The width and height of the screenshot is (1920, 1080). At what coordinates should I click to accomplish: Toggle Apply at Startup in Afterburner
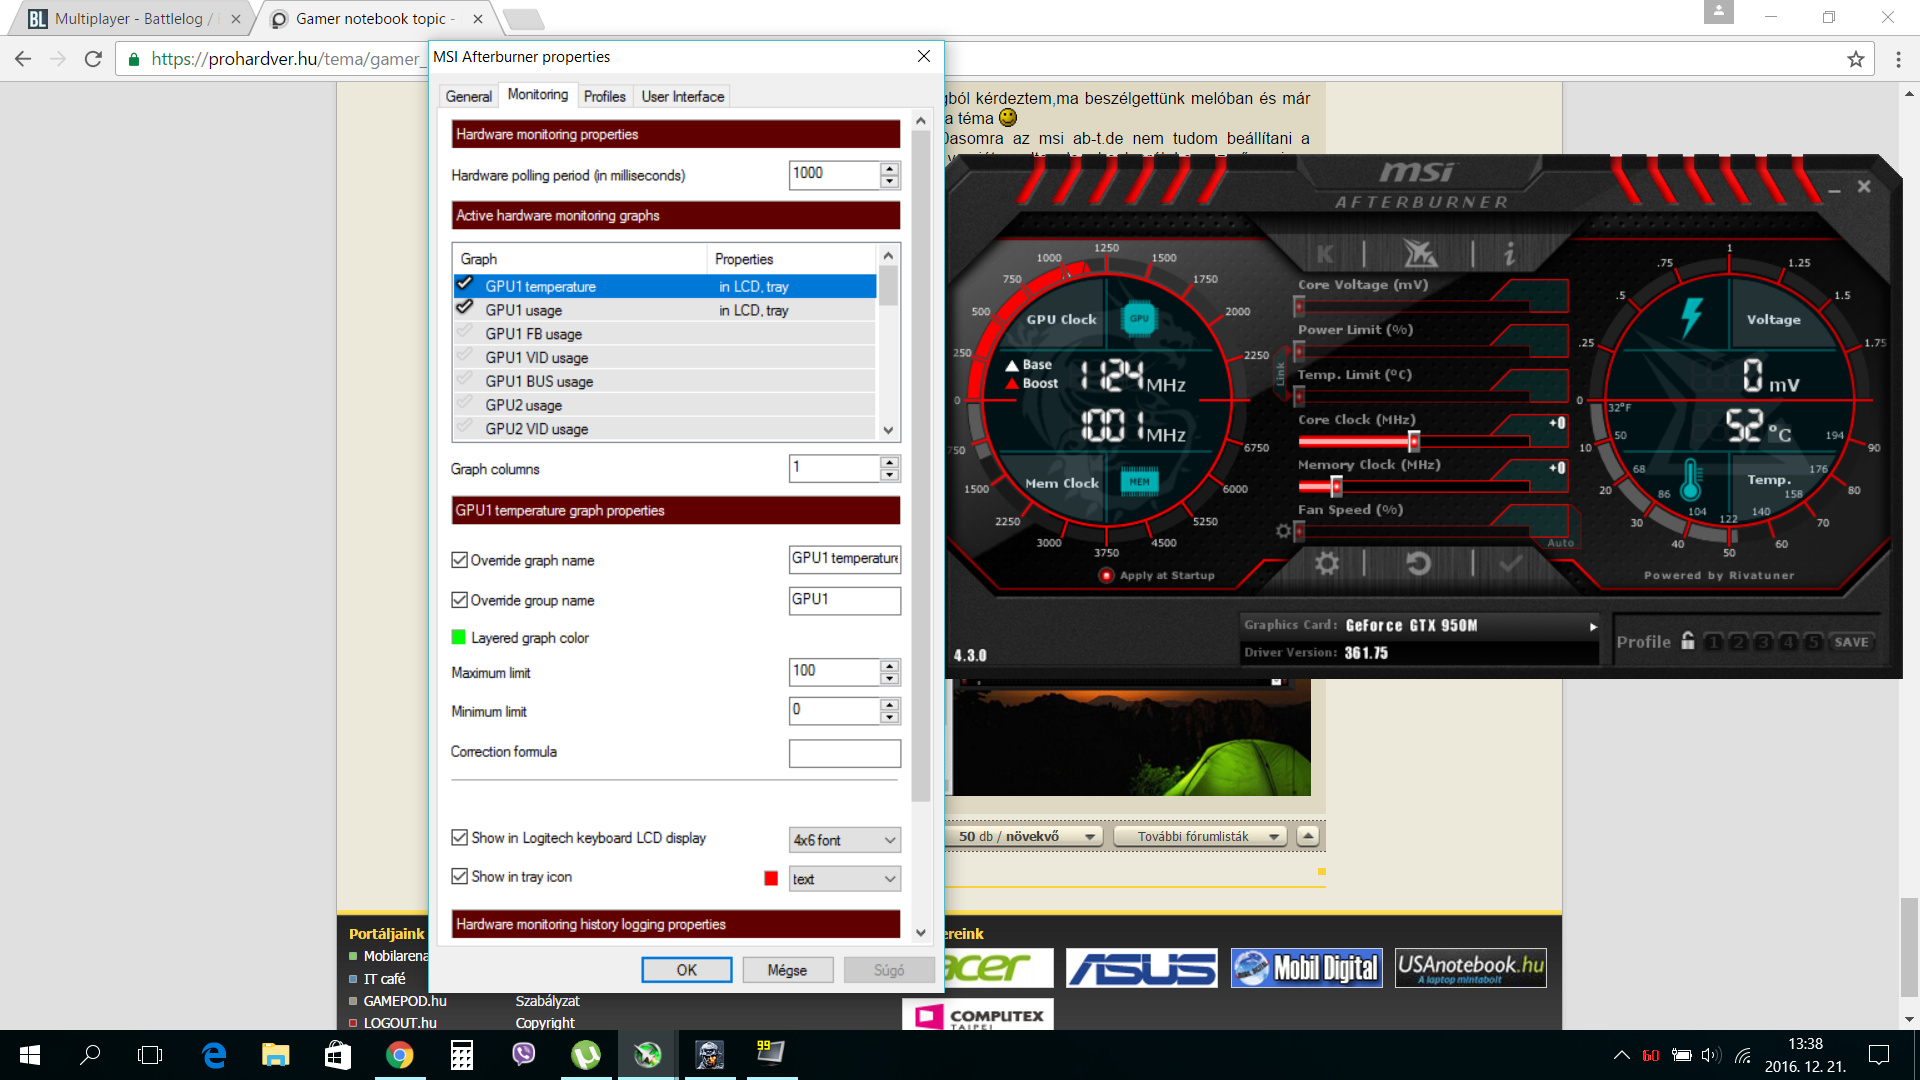tap(1106, 575)
